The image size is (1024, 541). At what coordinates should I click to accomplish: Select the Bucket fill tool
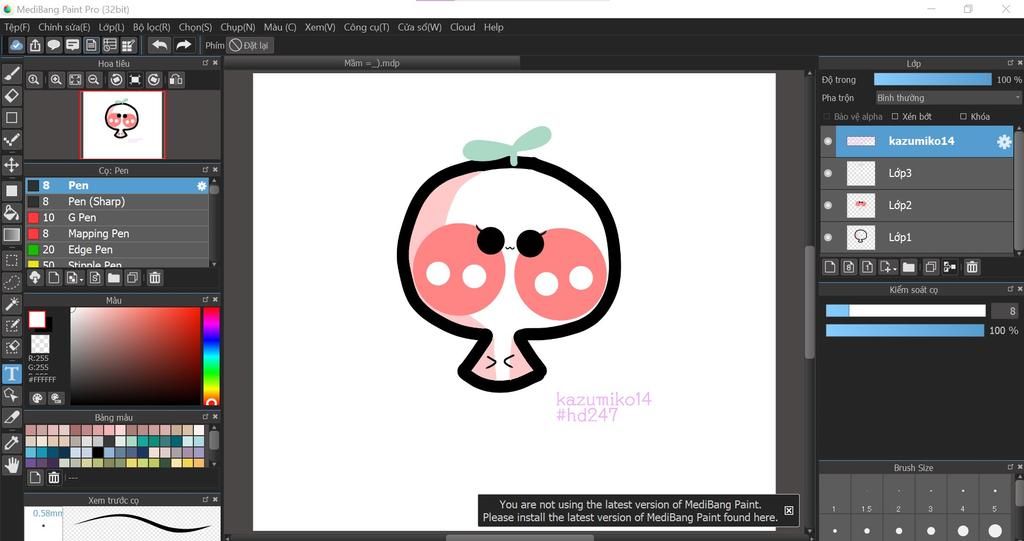[12, 212]
